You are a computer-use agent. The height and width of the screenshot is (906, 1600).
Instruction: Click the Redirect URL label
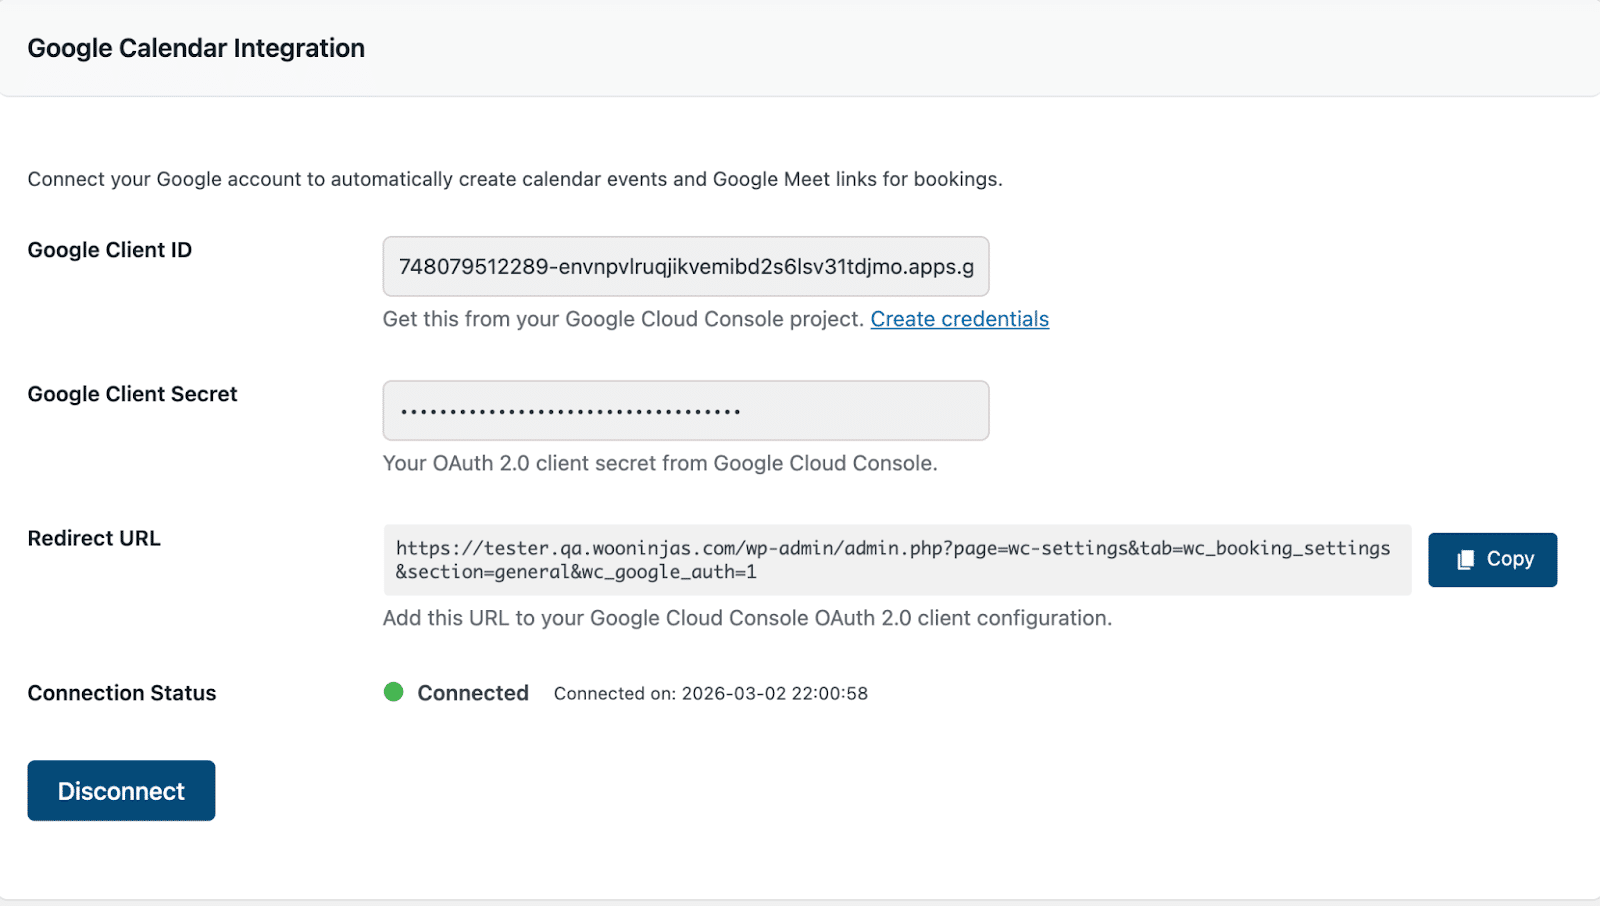(94, 538)
